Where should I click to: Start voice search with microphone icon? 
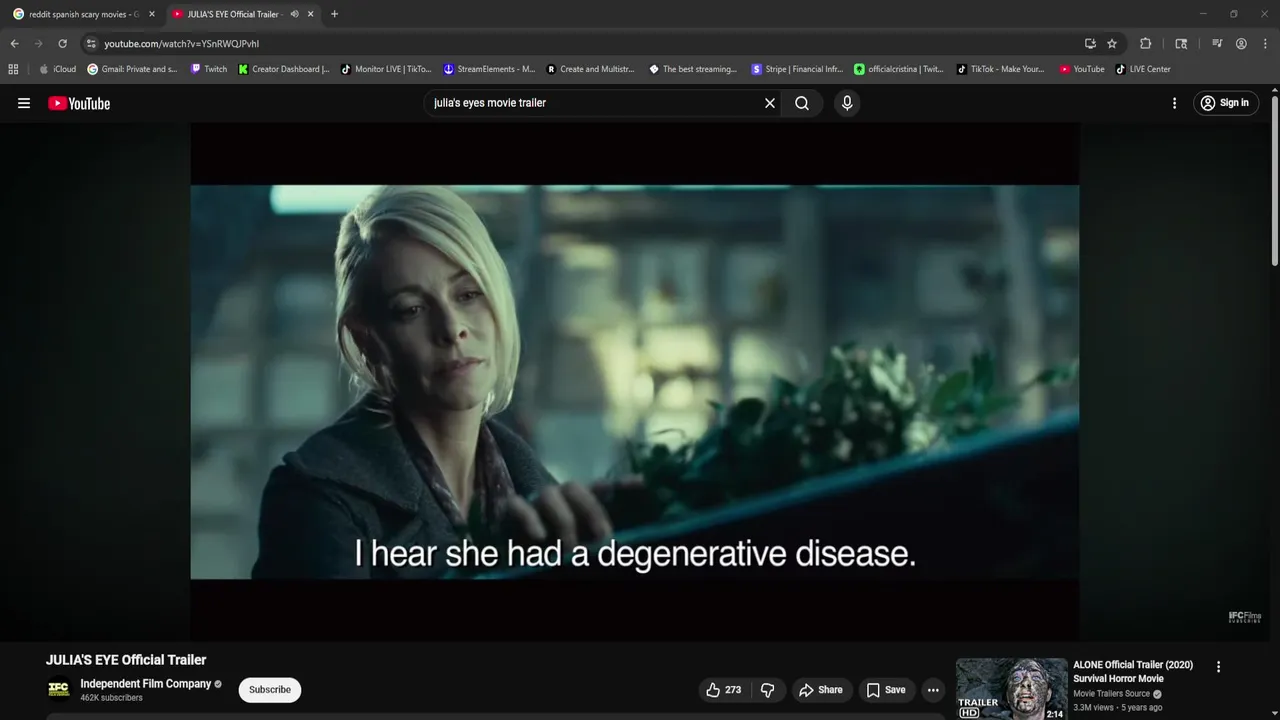[847, 103]
